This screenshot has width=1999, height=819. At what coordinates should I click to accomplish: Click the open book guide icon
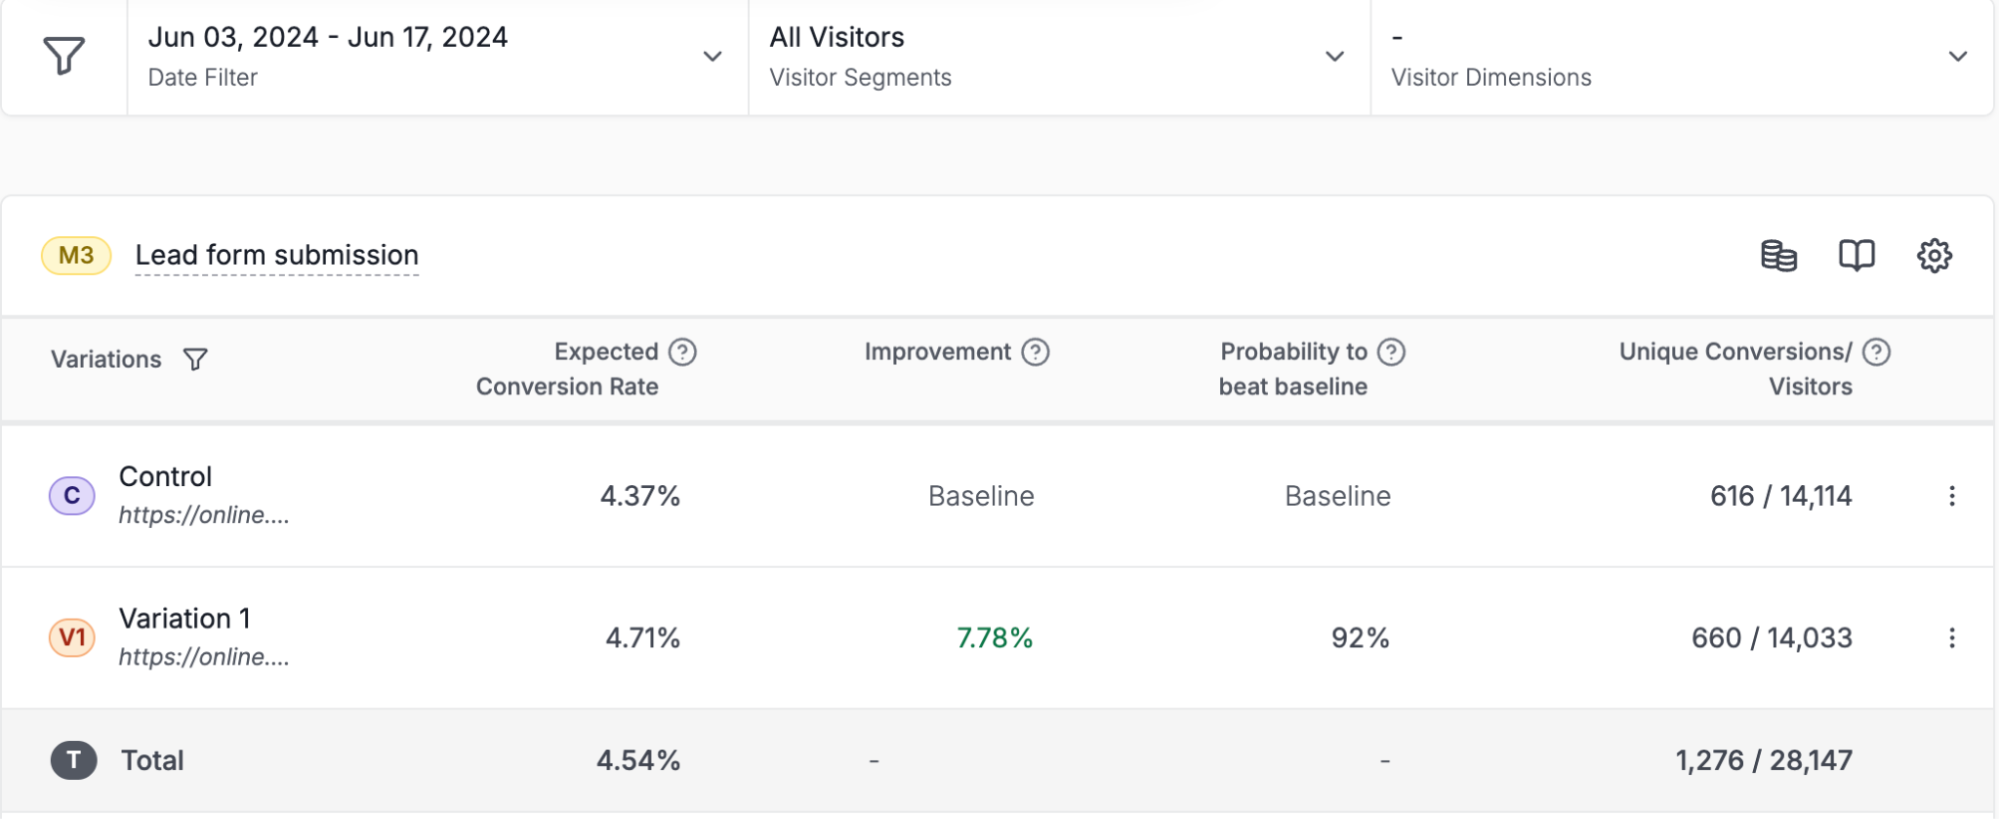(x=1856, y=256)
